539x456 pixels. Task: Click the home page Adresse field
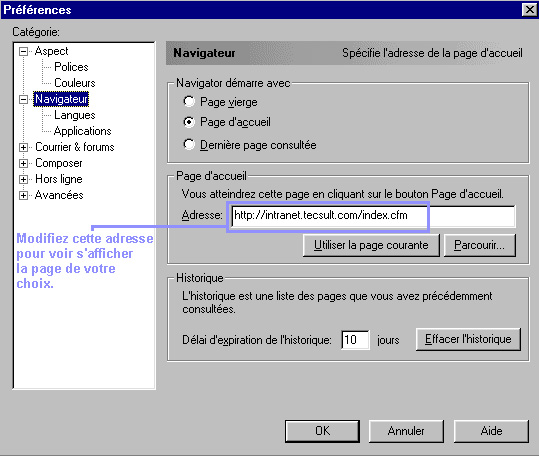tap(373, 216)
